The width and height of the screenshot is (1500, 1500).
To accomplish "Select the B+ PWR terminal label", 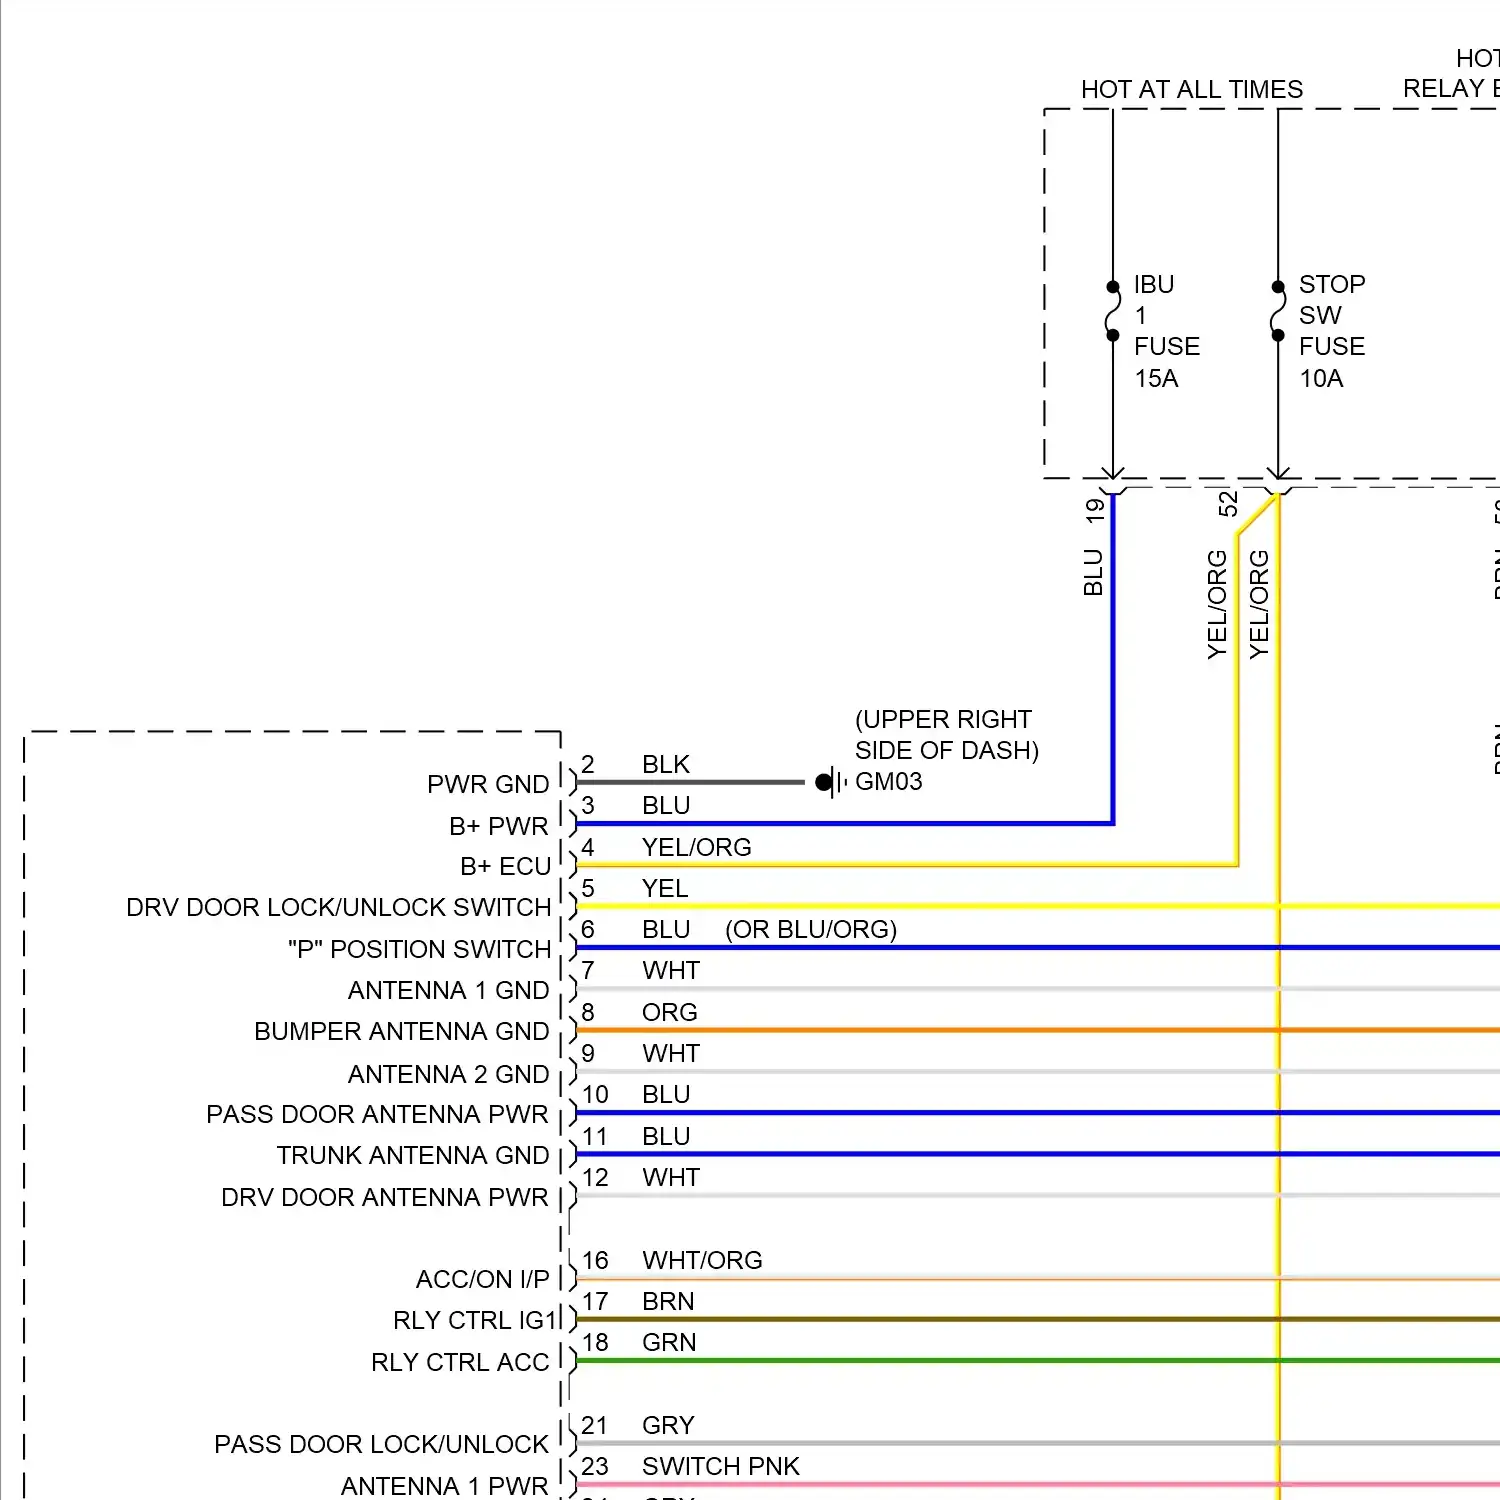I will 498,826.
